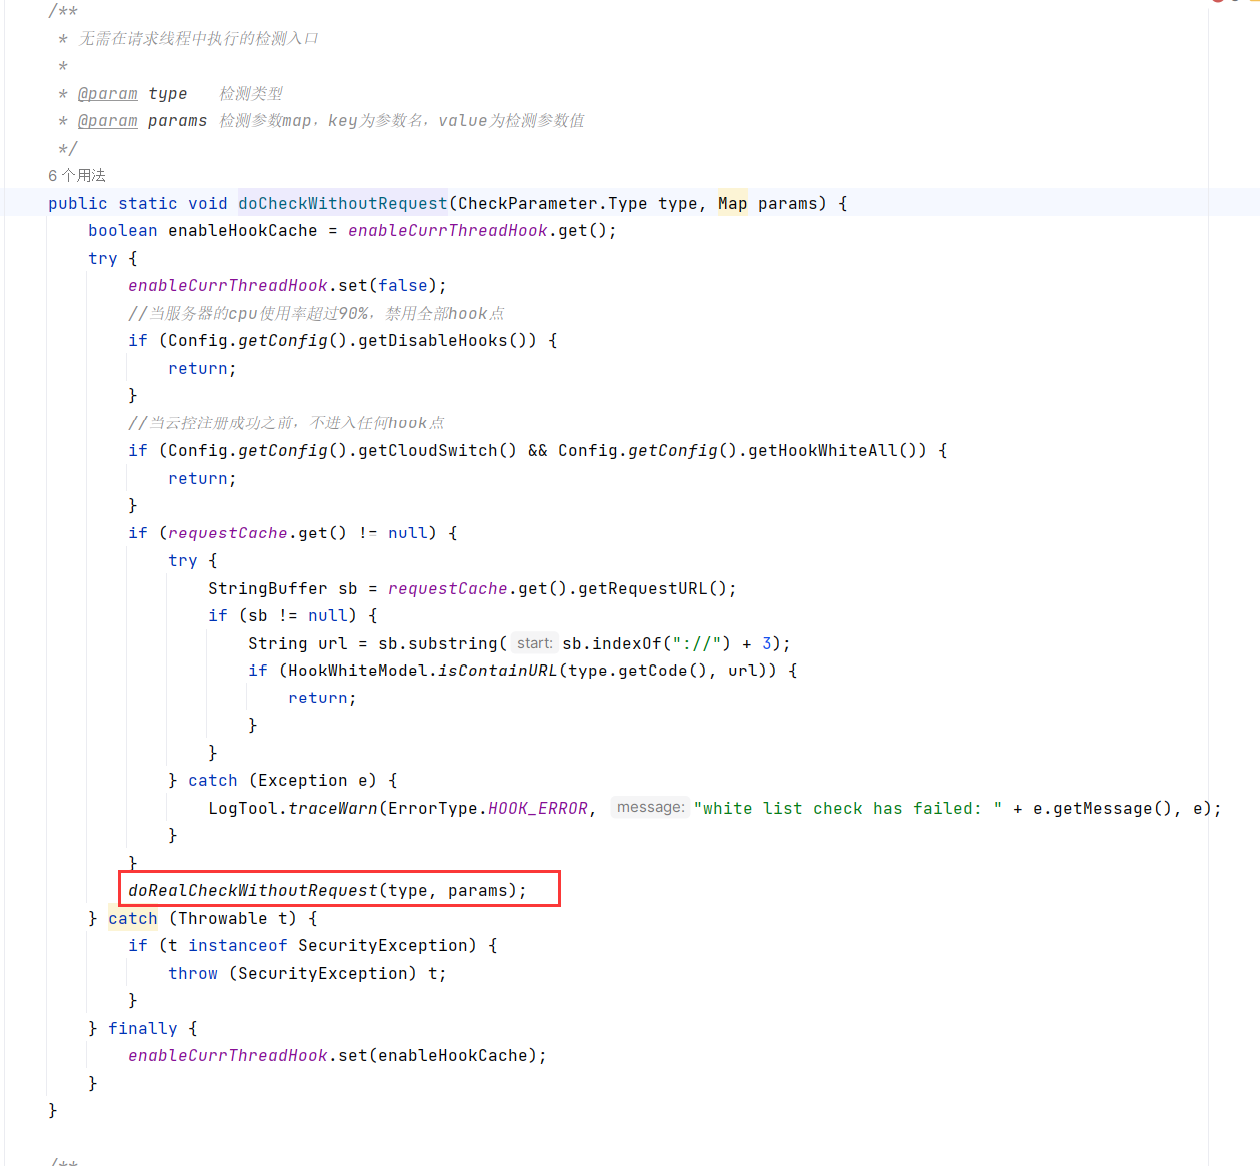The height and width of the screenshot is (1166, 1260).
Task: Click the @param tag for params
Action: point(108,121)
